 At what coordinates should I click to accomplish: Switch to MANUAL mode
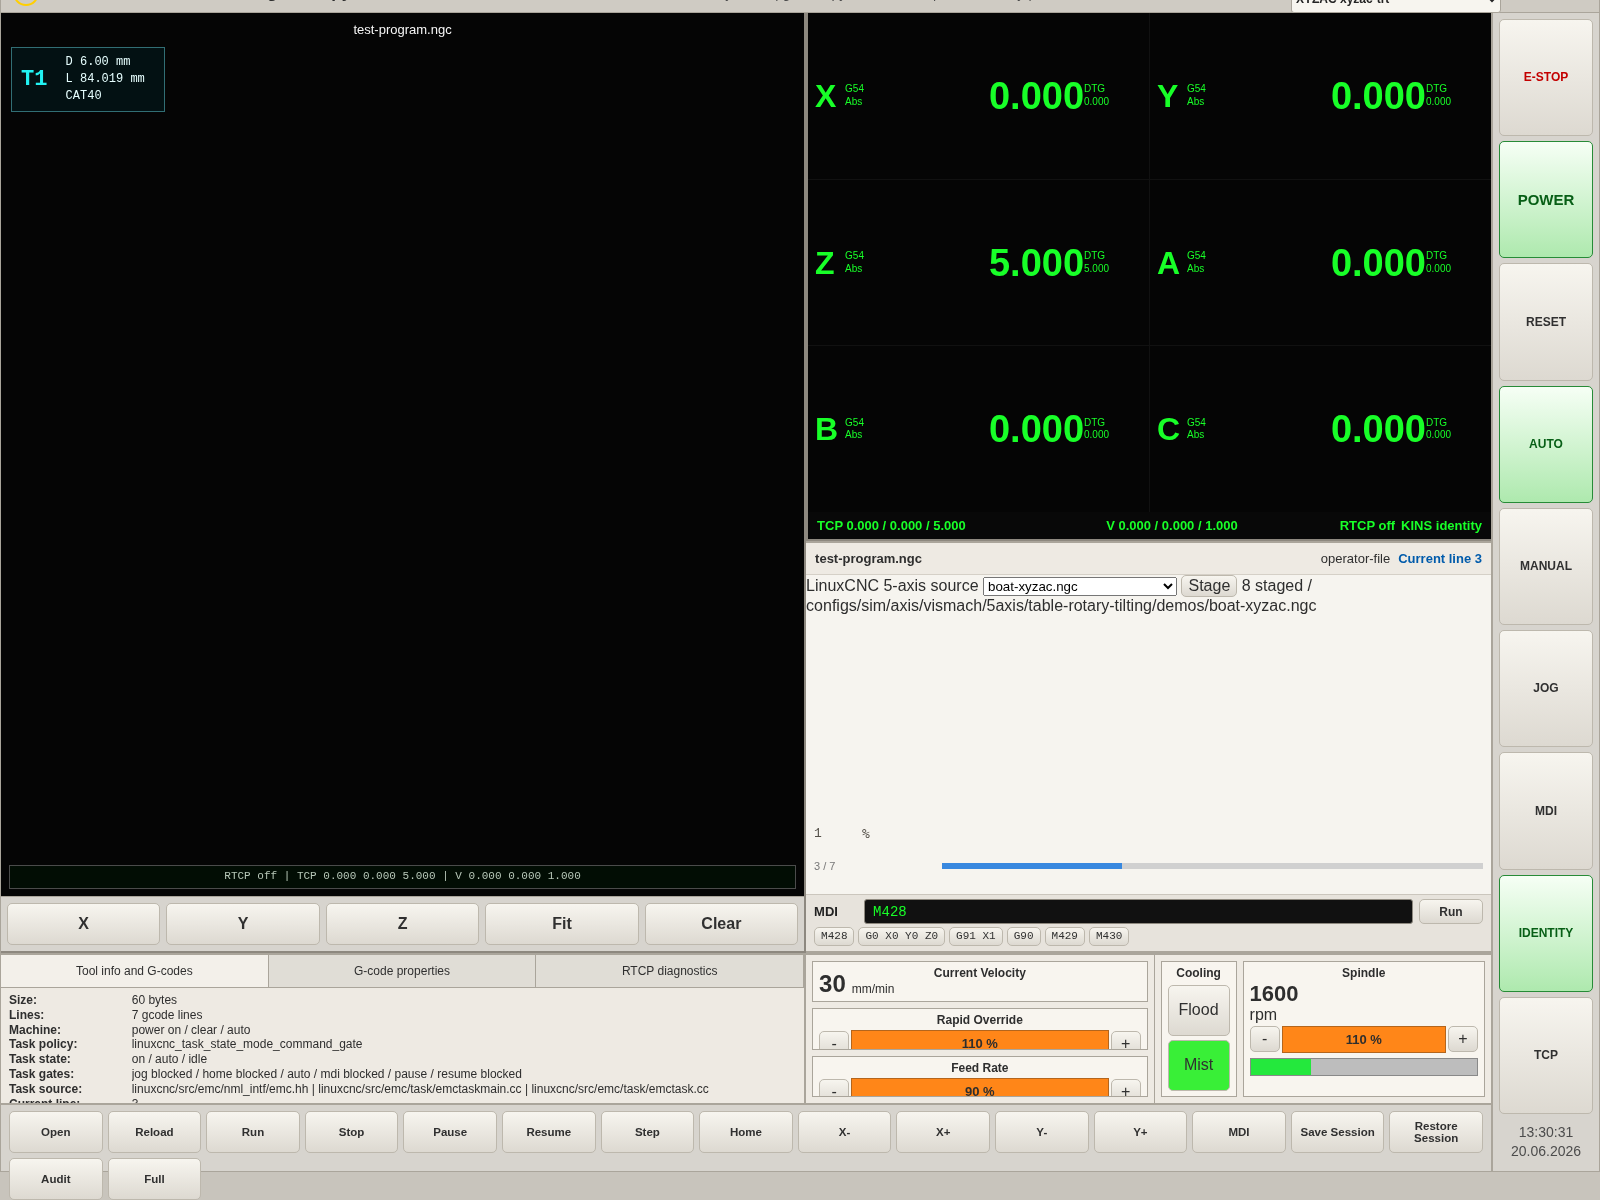tap(1545, 566)
